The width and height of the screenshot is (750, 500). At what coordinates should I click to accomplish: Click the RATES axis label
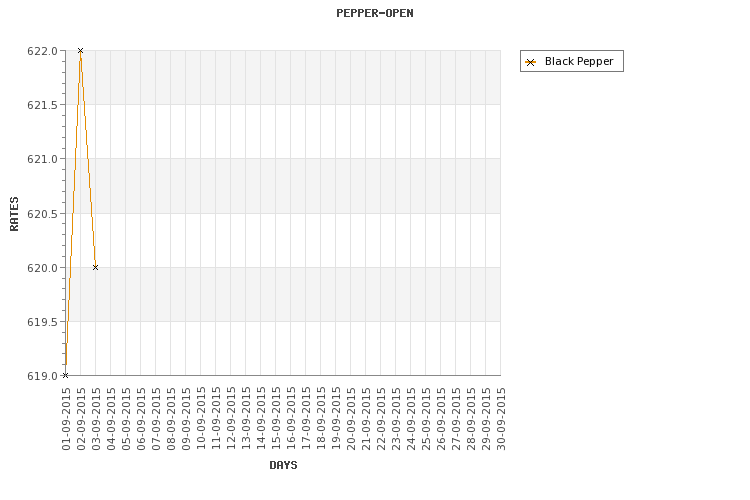pyautogui.click(x=14, y=214)
